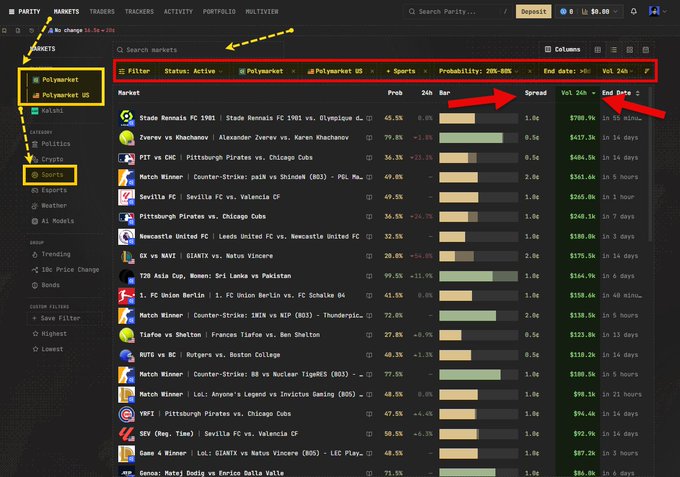Remove the Probability filter chip
Screen dimensions: 680x477
[x=530, y=71]
